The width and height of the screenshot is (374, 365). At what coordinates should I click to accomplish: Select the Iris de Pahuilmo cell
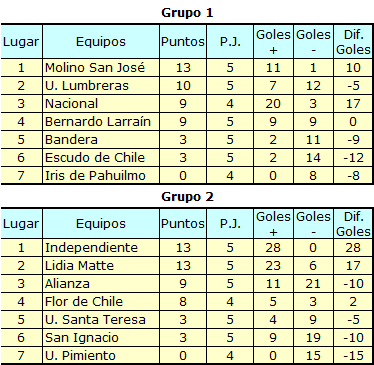click(101, 175)
